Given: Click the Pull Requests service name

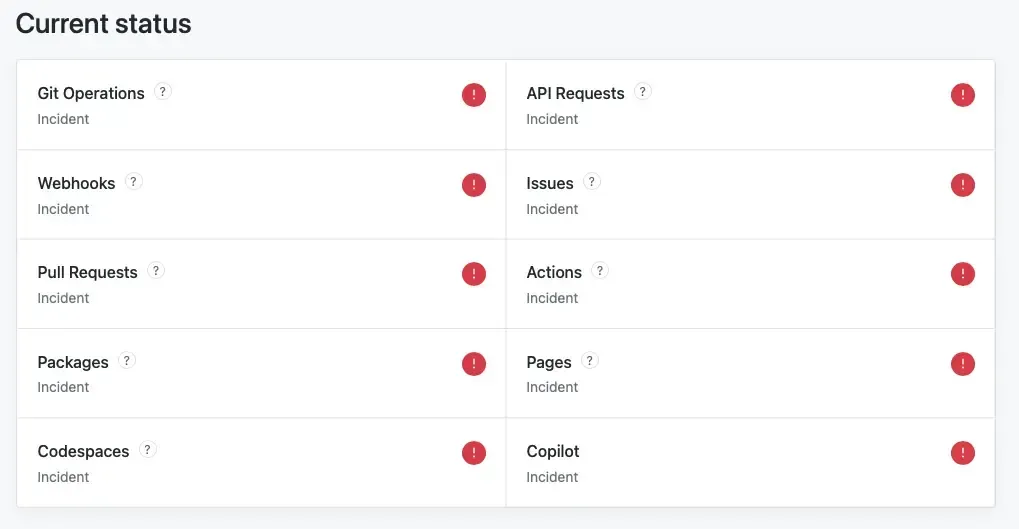Looking at the screenshot, I should pyautogui.click(x=87, y=272).
